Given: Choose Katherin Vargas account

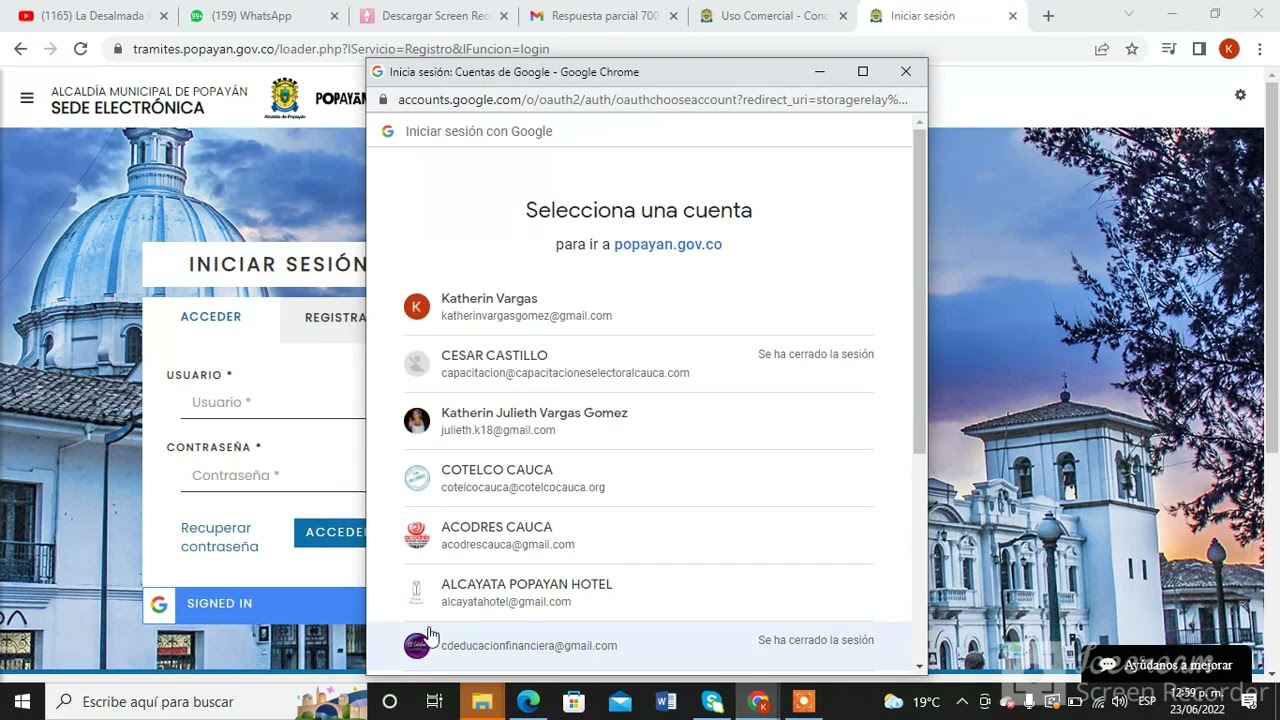Looking at the screenshot, I should (638, 307).
